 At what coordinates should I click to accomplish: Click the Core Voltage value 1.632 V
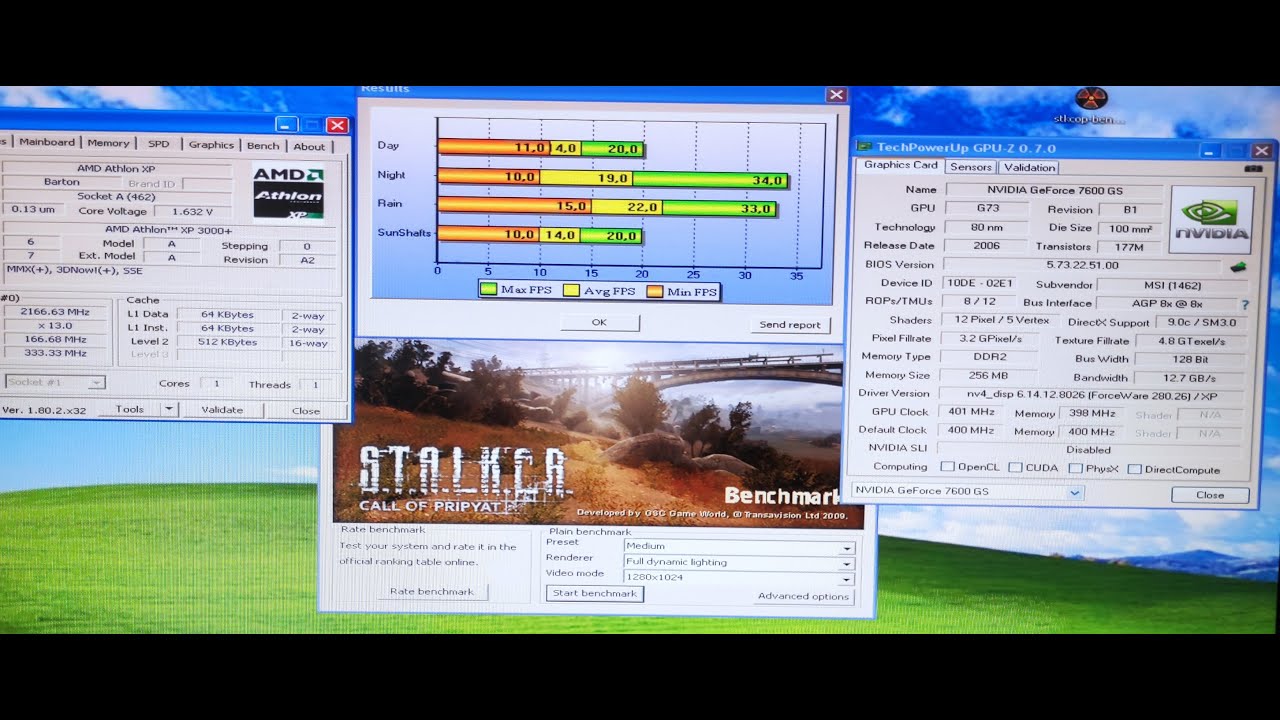point(192,211)
